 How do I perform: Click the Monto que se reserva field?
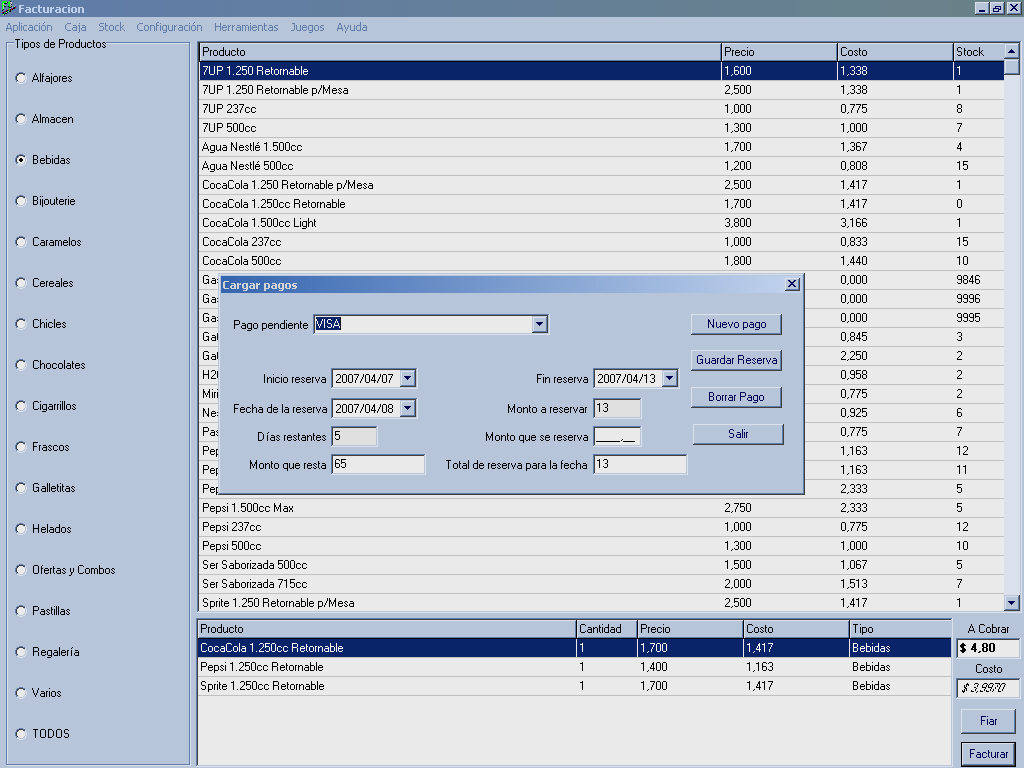click(x=617, y=437)
